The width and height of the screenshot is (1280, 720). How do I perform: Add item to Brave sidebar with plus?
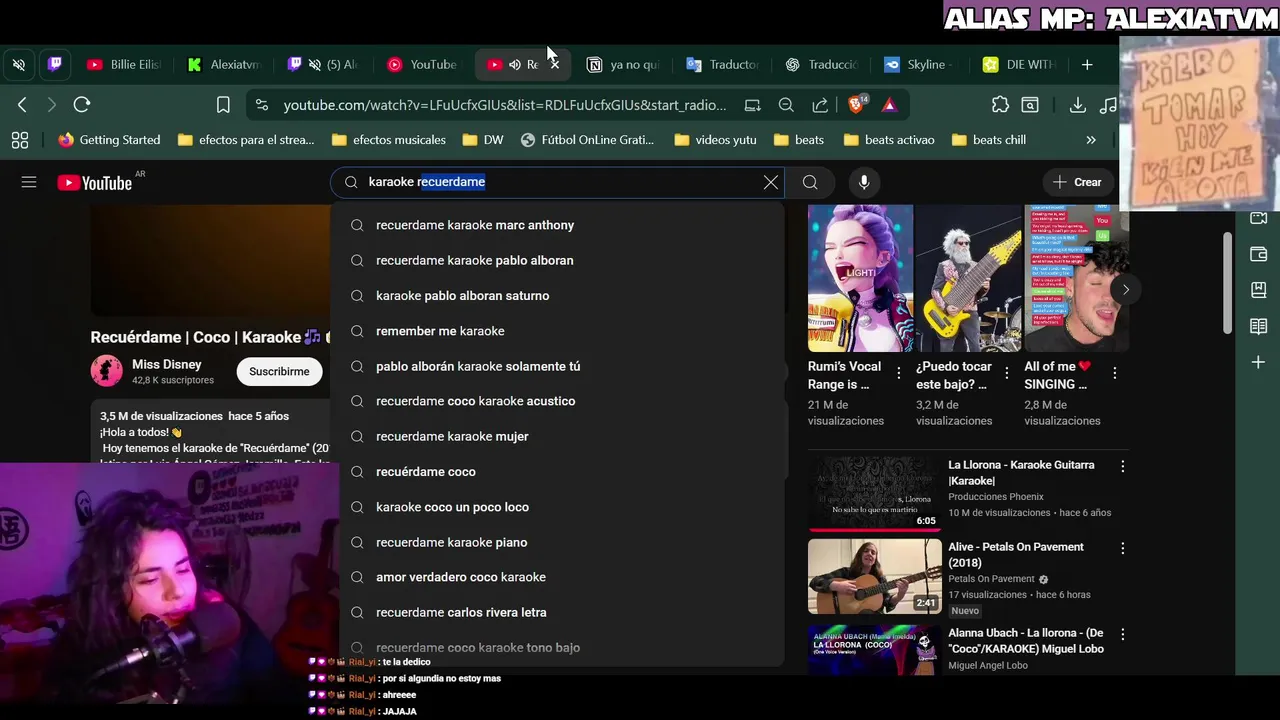pos(1259,362)
